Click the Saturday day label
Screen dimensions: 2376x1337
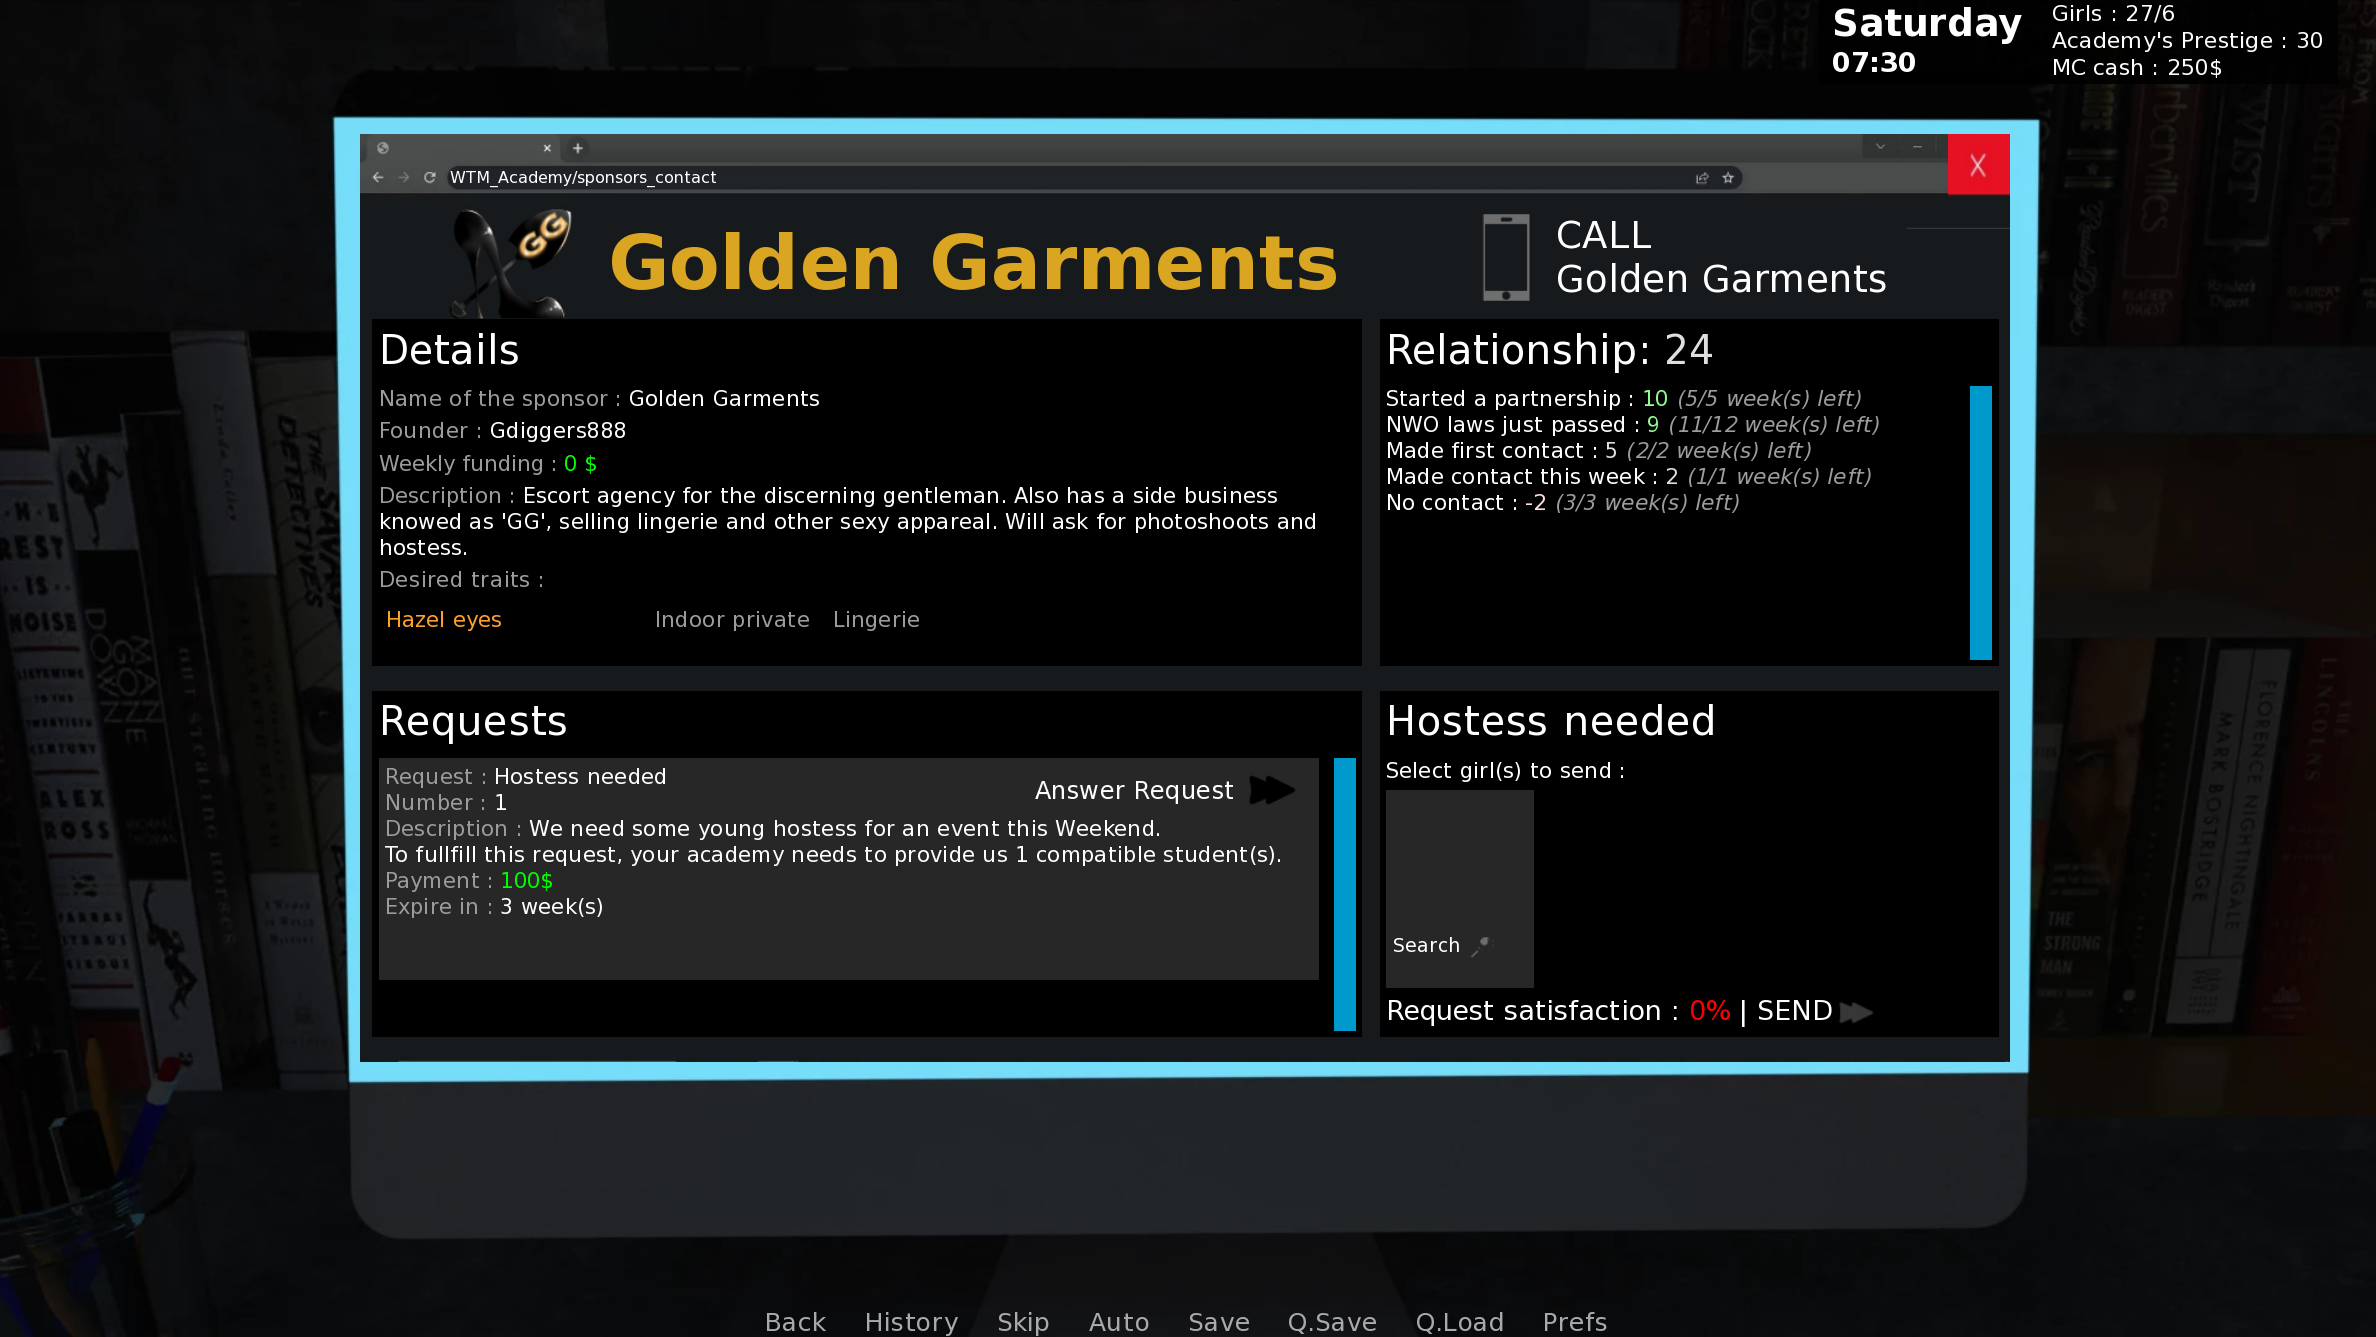(x=1926, y=23)
